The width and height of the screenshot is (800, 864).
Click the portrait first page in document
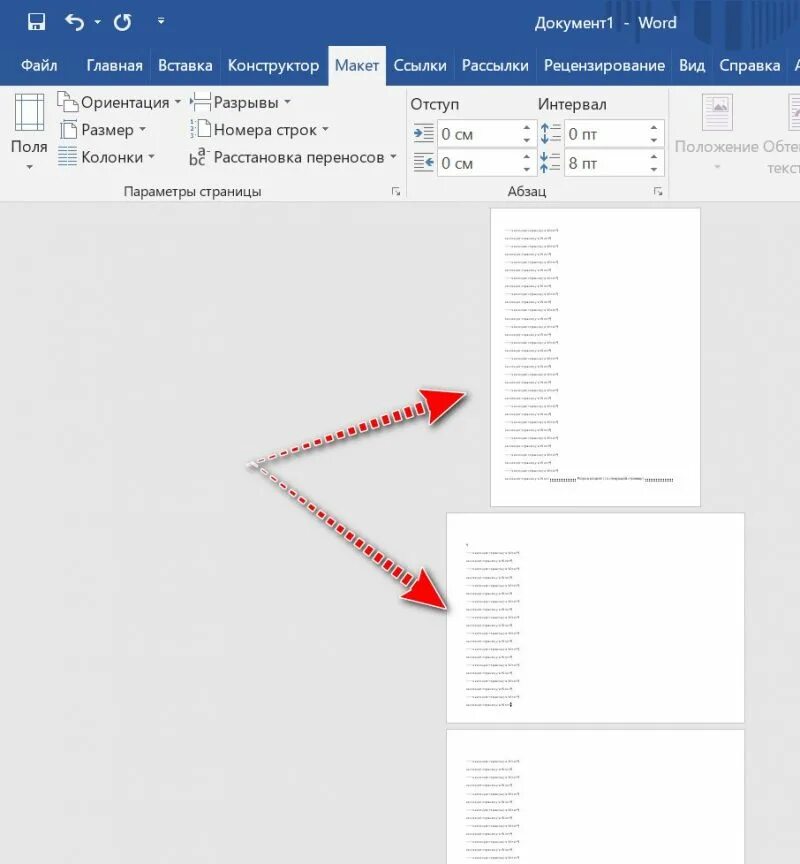tap(595, 357)
